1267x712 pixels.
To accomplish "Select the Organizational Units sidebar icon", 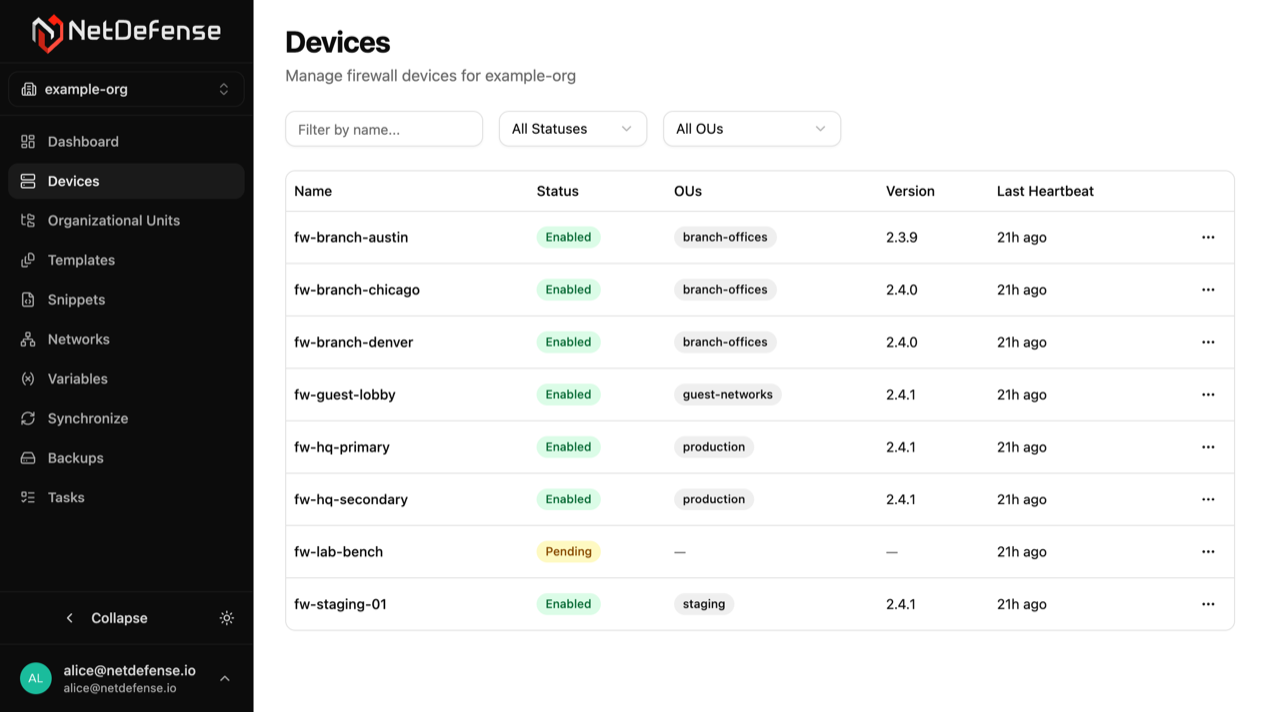I will pyautogui.click(x=28, y=220).
